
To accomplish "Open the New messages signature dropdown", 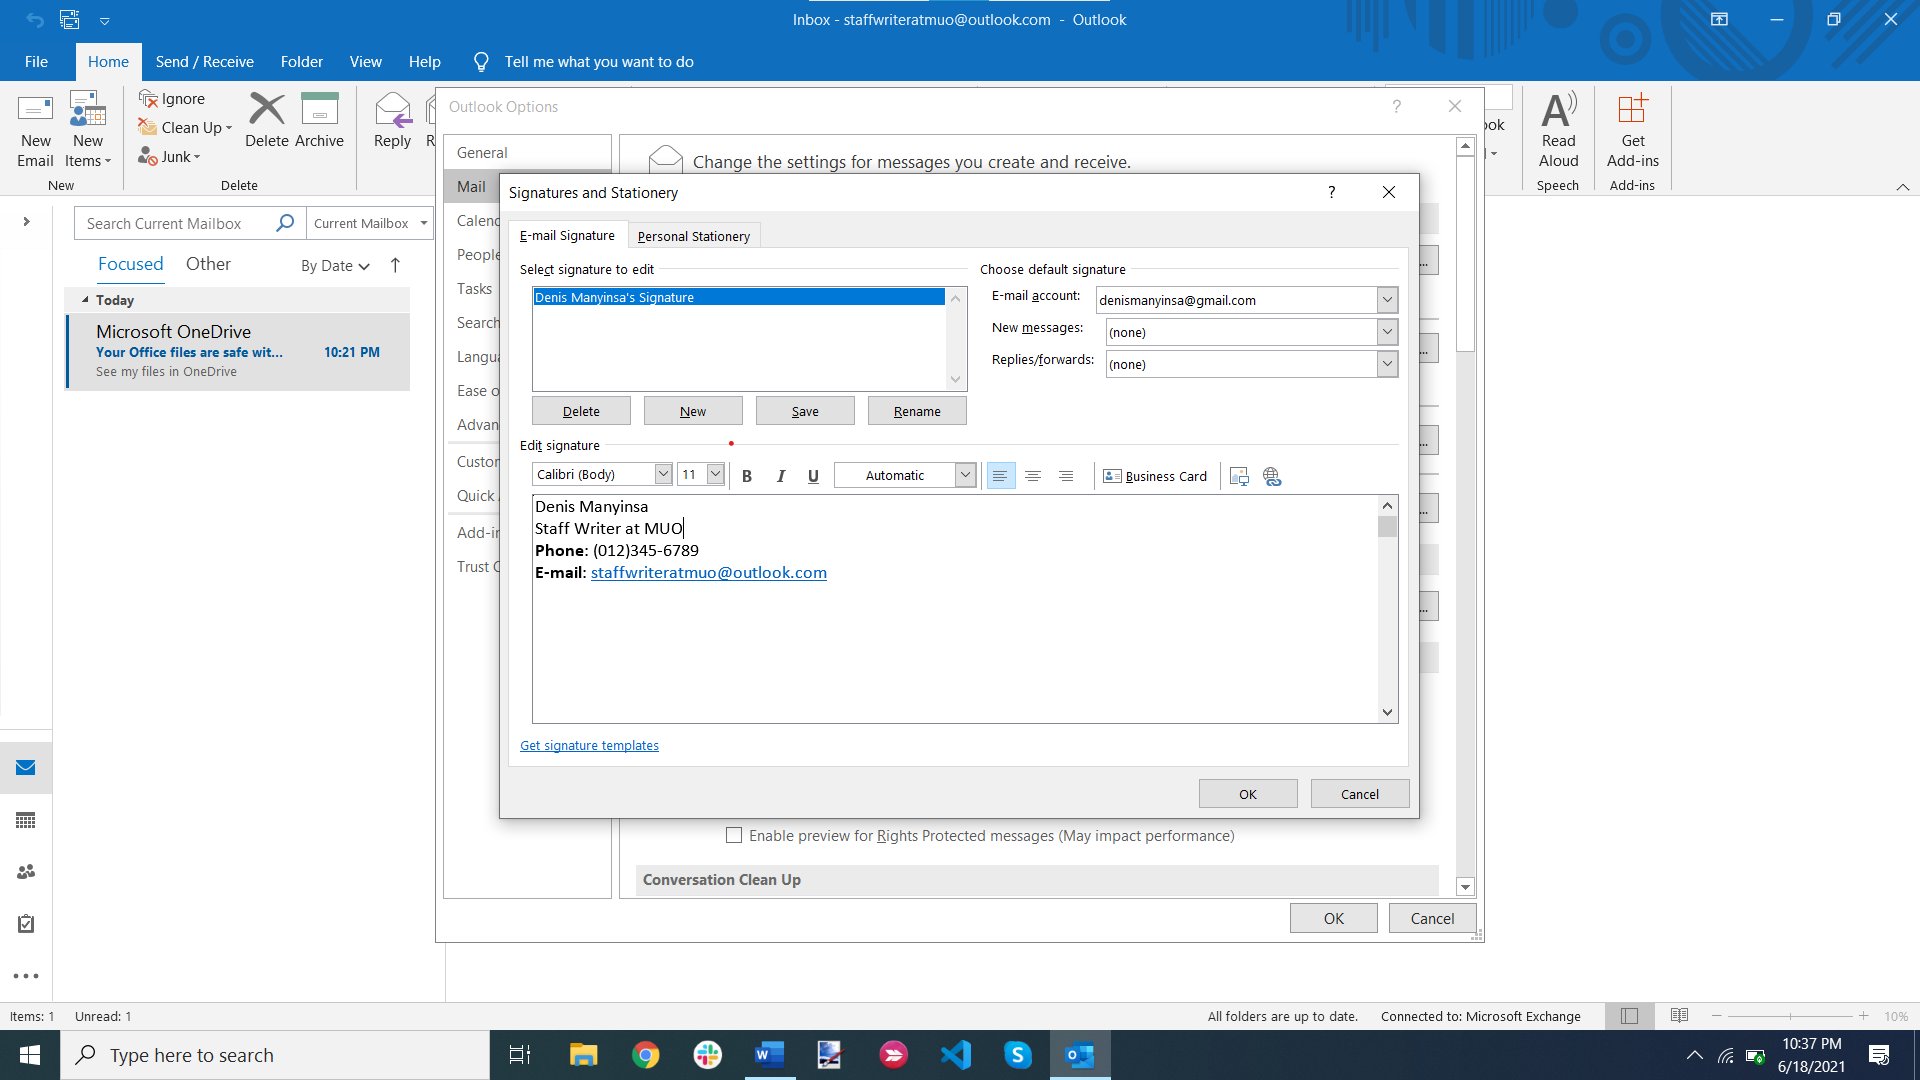I will [1386, 331].
